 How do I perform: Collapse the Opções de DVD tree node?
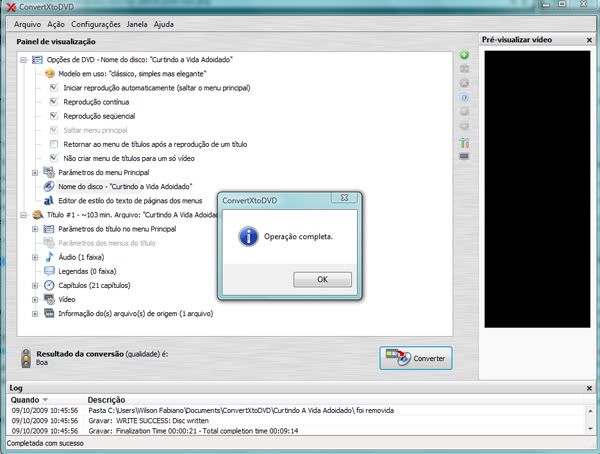pyautogui.click(x=24, y=60)
